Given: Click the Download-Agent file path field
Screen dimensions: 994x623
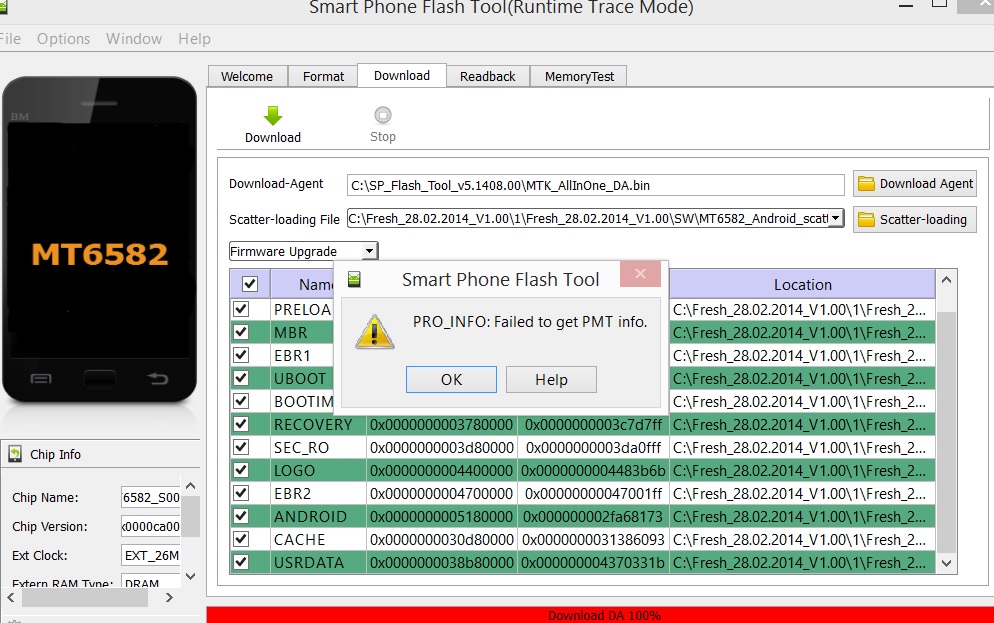Looking at the screenshot, I should (x=595, y=185).
